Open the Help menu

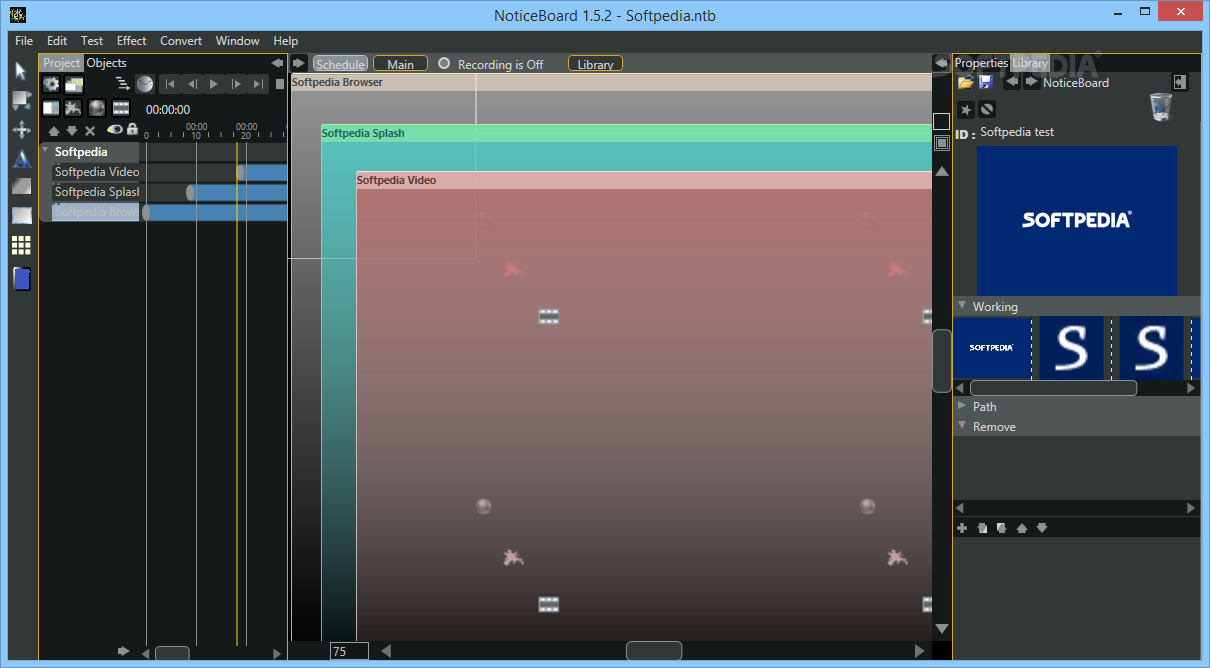coord(285,41)
